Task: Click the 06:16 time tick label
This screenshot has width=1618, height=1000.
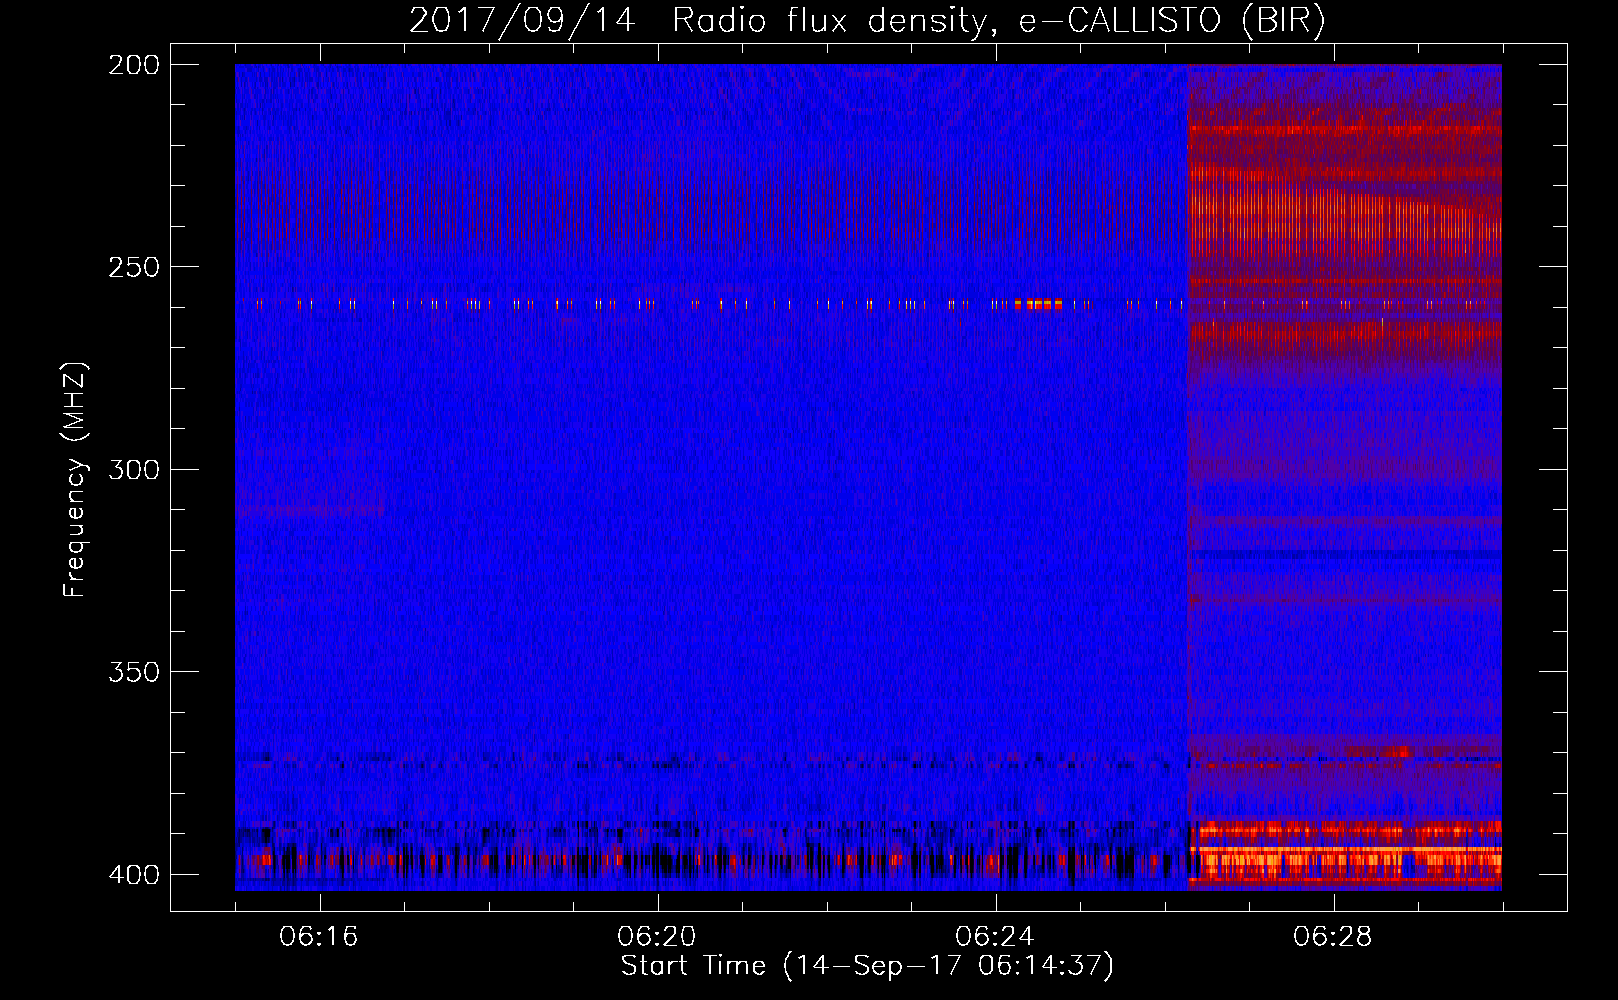Action: [319, 937]
